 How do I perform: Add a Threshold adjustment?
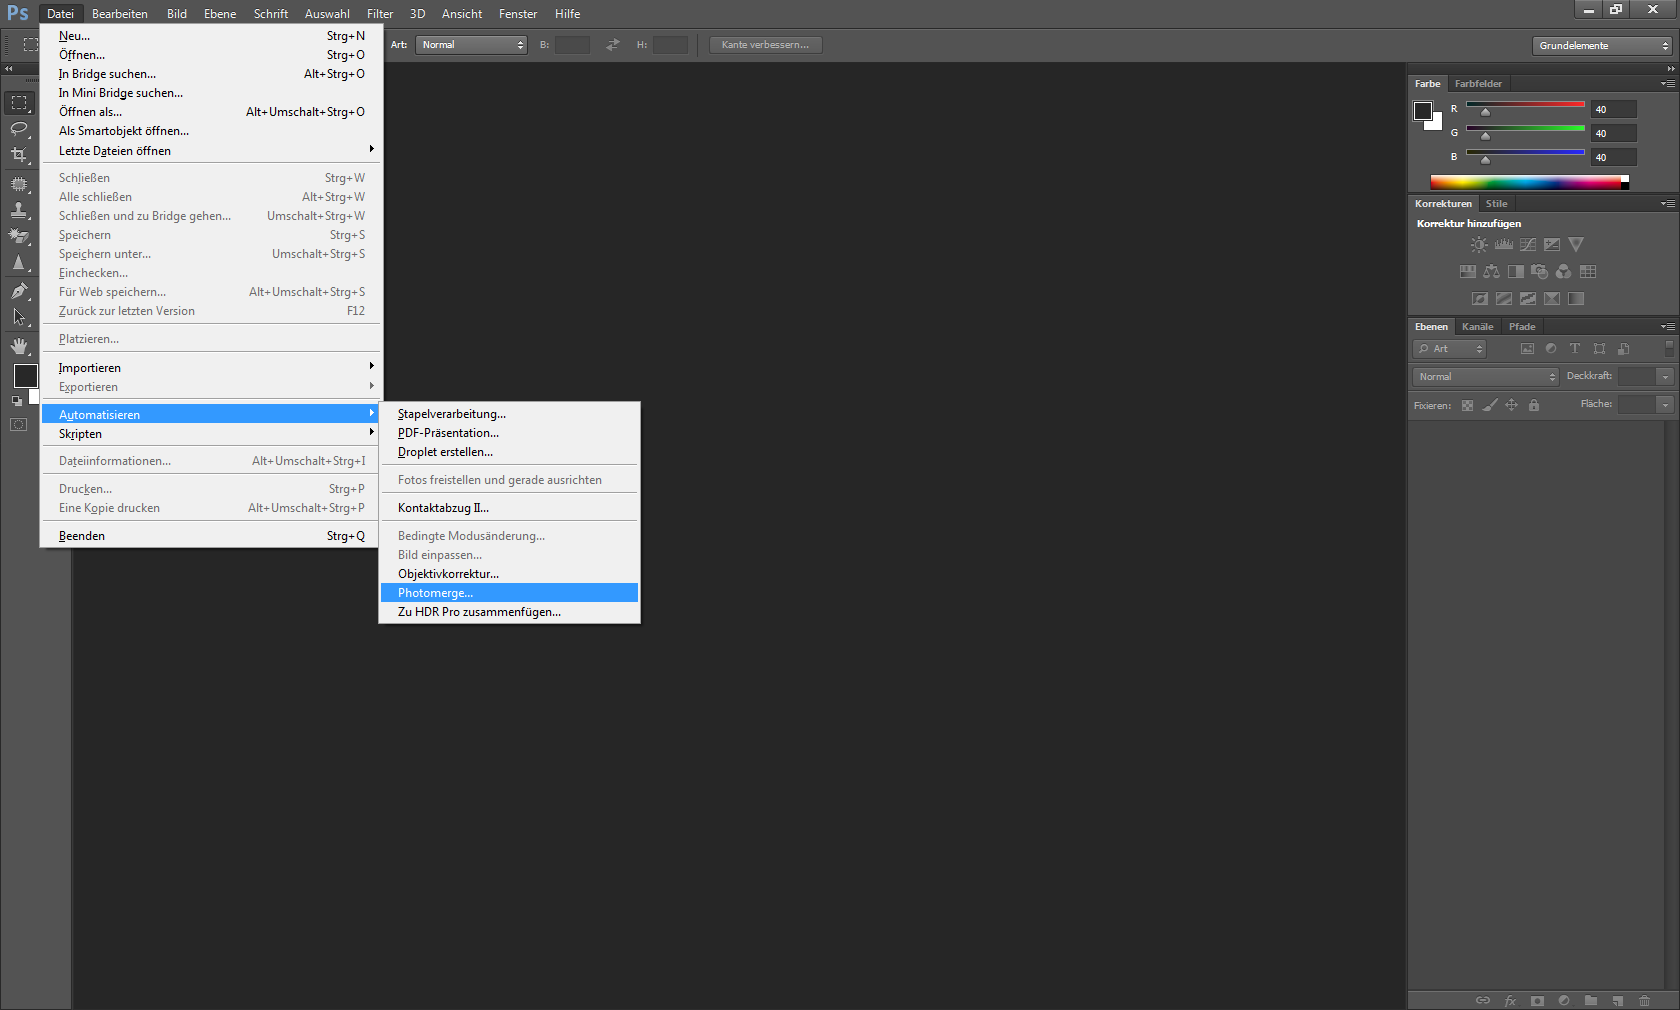(1528, 299)
